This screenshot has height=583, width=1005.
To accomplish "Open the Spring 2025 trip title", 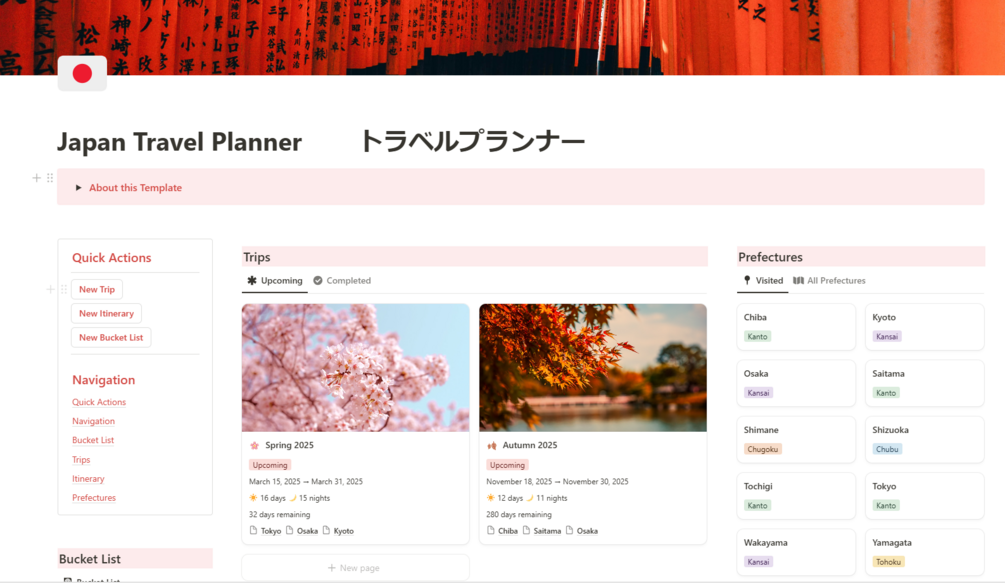I will point(289,445).
